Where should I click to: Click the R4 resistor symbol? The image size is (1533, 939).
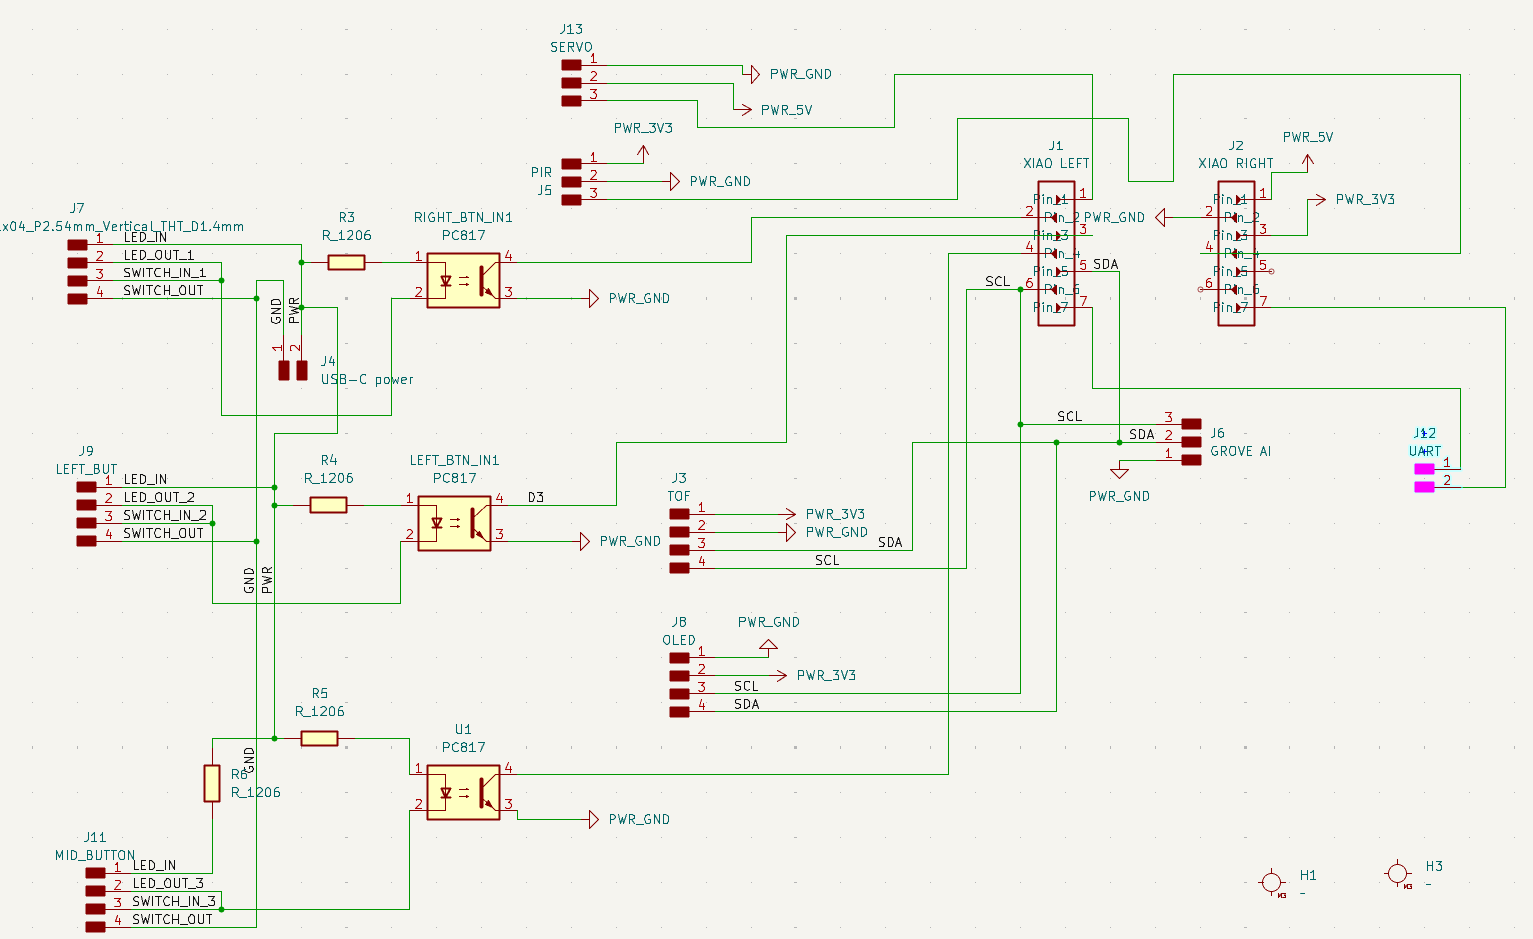(328, 505)
